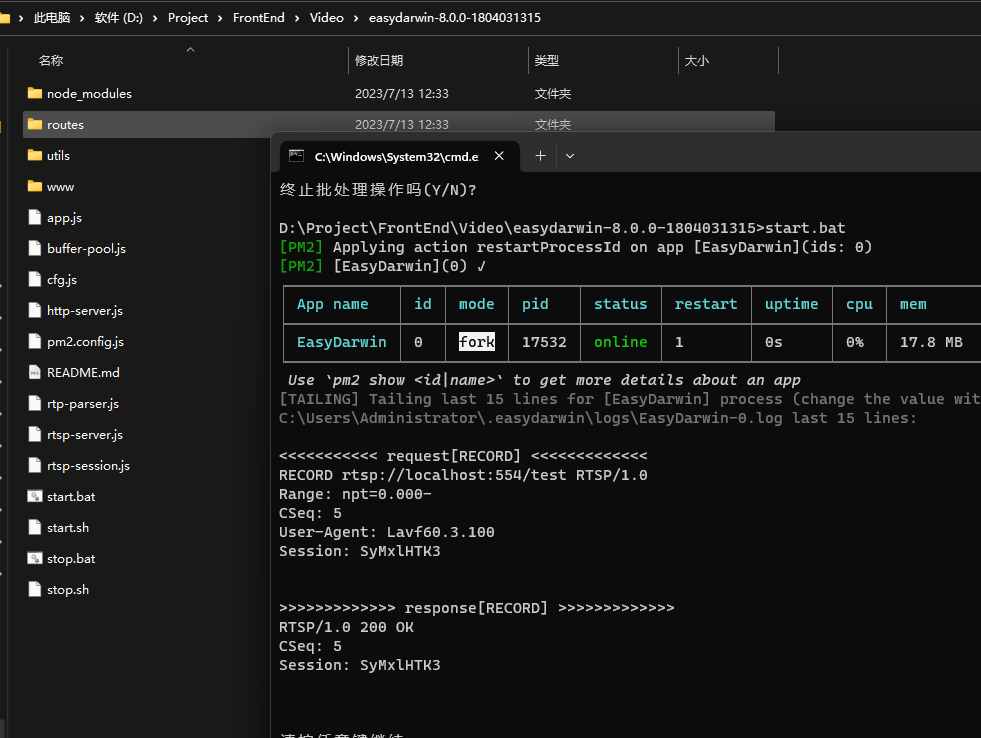Click the stop.bat batch file icon

35,559
